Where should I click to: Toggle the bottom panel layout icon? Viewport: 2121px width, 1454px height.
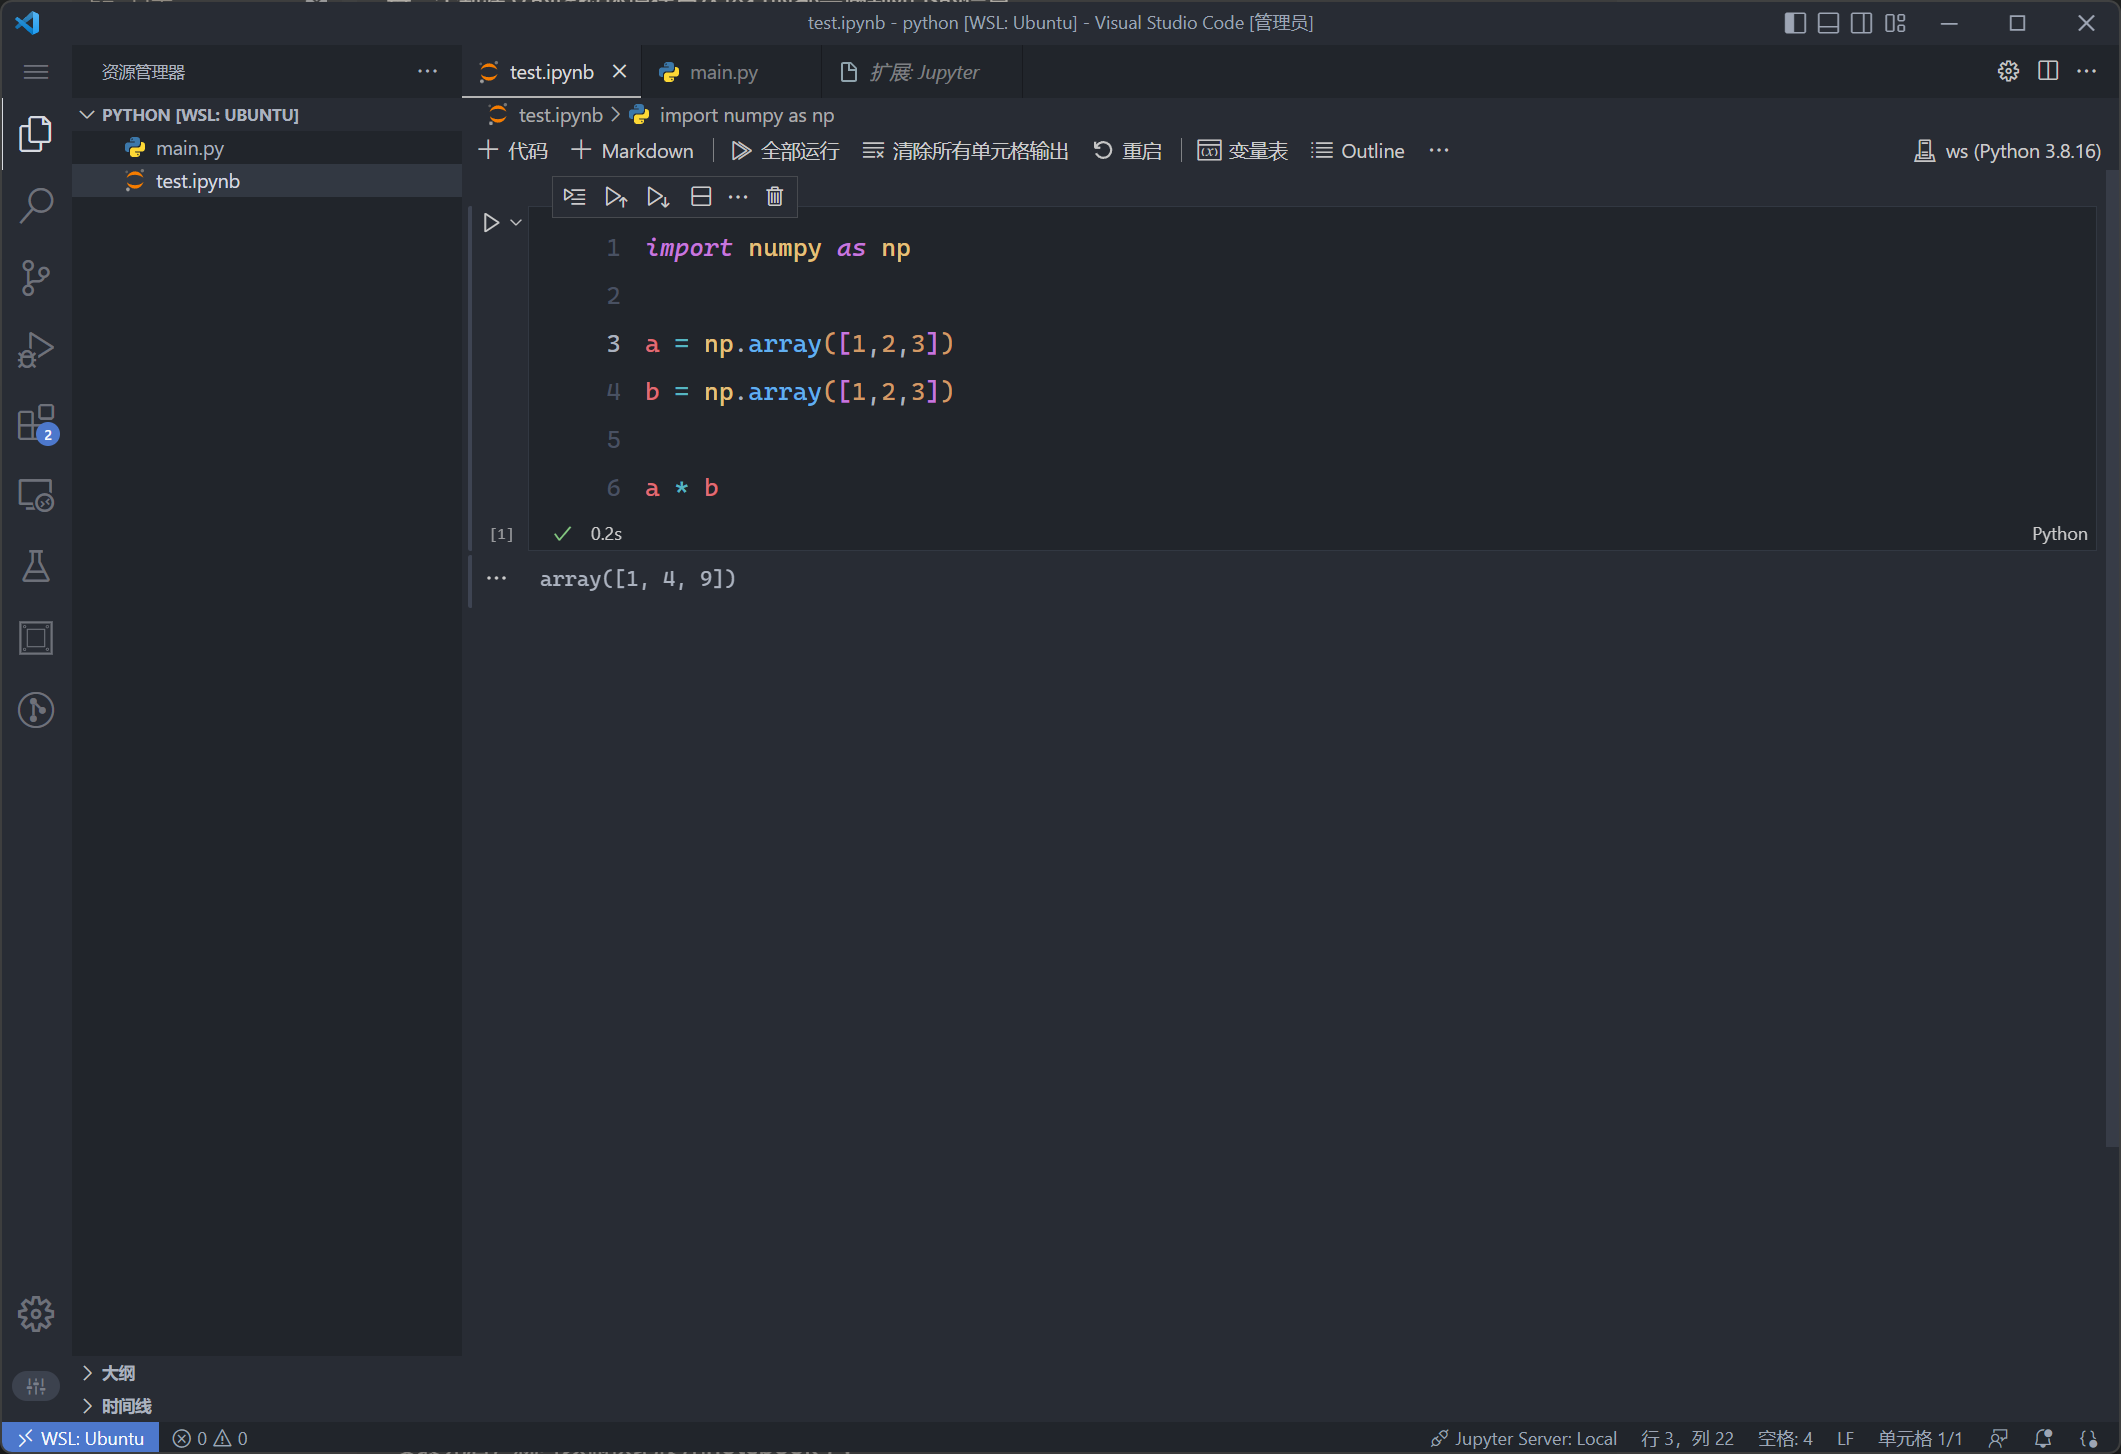(x=1828, y=23)
